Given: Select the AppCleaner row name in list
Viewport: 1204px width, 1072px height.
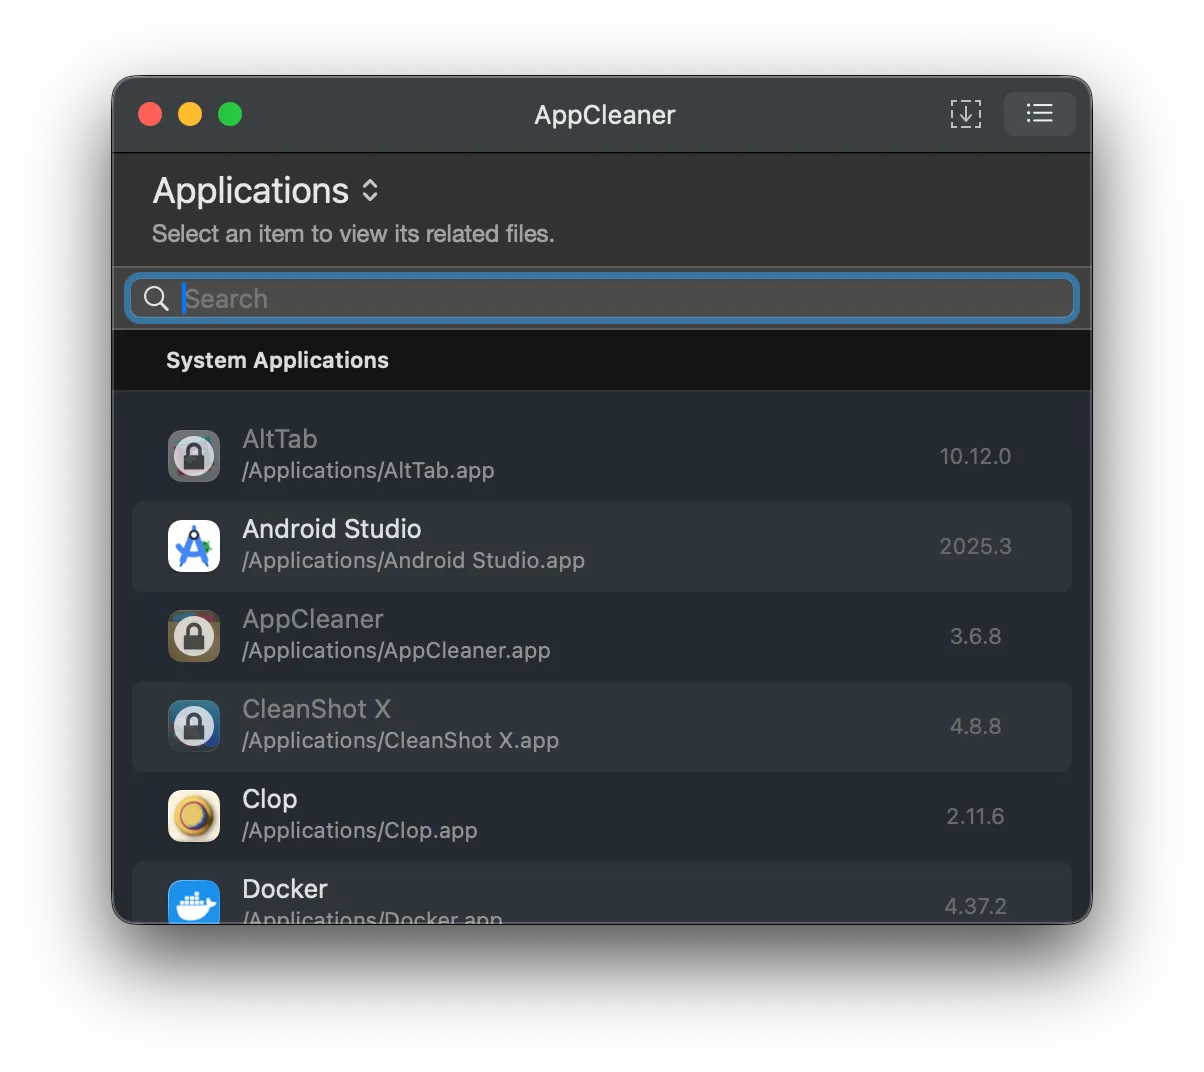Looking at the screenshot, I should pos(313,619).
